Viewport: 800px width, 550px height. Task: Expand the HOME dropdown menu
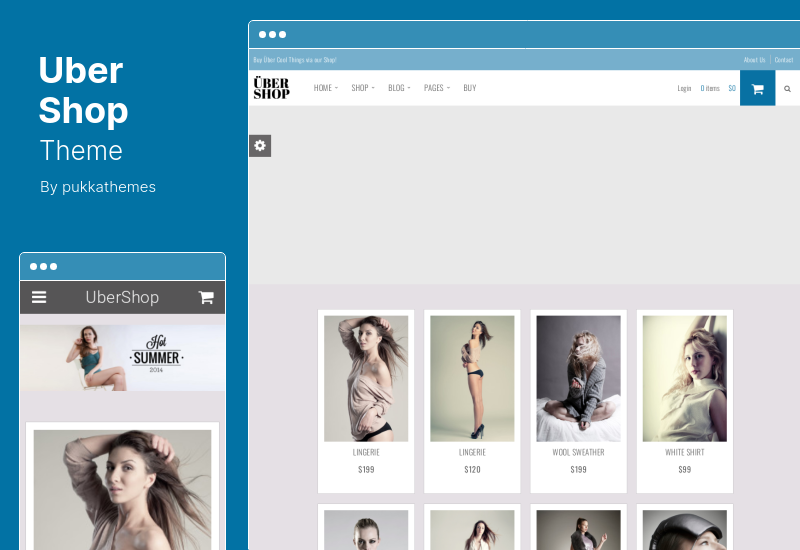326,88
